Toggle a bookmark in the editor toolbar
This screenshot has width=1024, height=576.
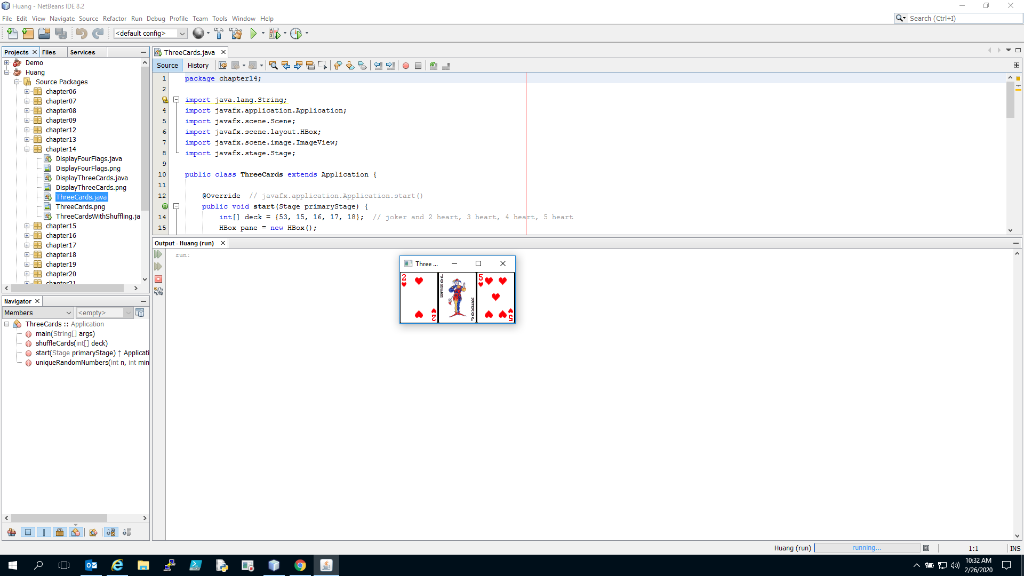pyautogui.click(x=360, y=65)
